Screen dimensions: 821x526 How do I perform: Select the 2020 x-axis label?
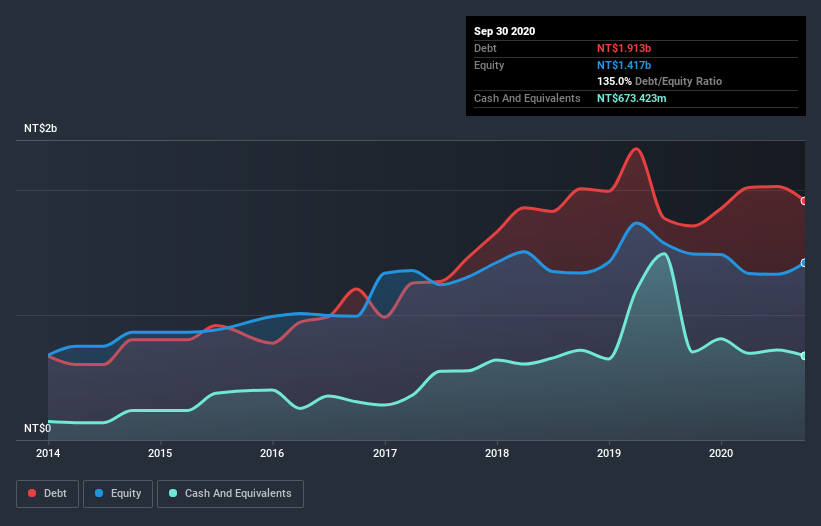721,453
